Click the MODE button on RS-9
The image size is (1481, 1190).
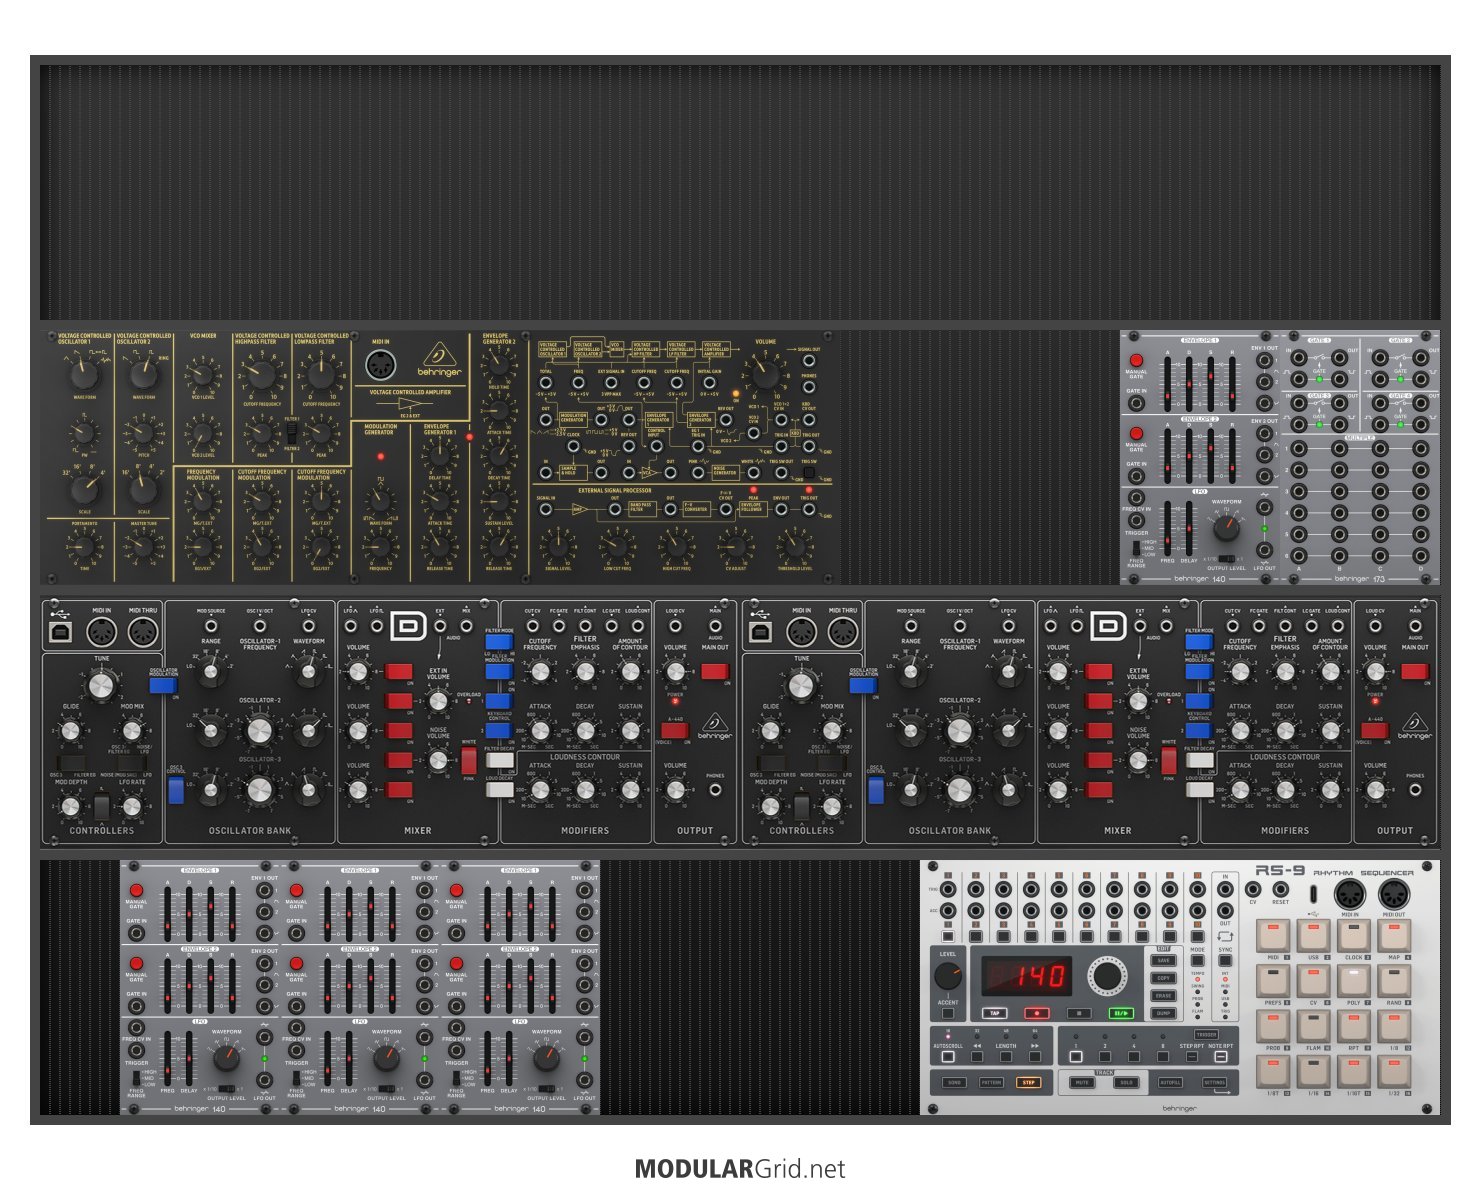pos(1197,960)
